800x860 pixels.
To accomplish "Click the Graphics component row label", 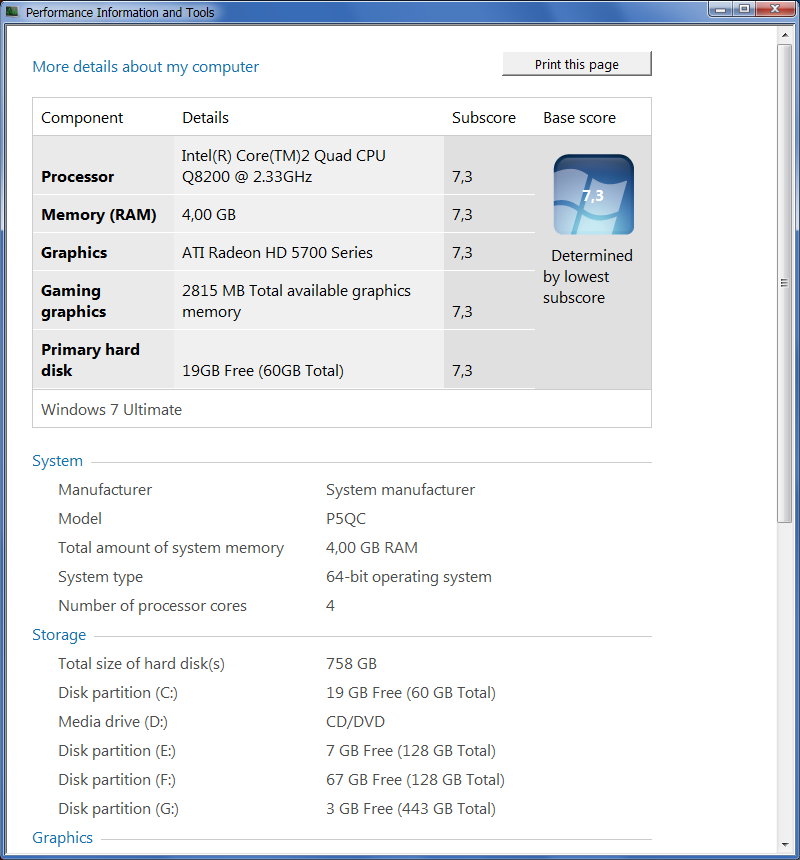I will click(x=74, y=253).
